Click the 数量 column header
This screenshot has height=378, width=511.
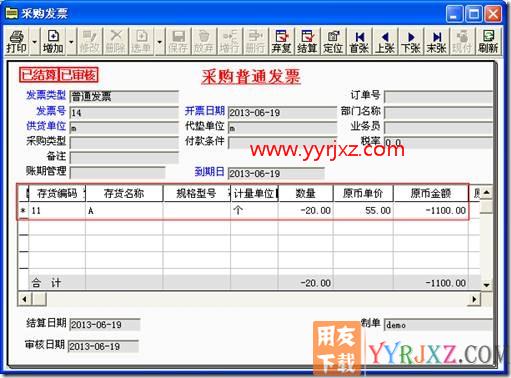click(306, 193)
